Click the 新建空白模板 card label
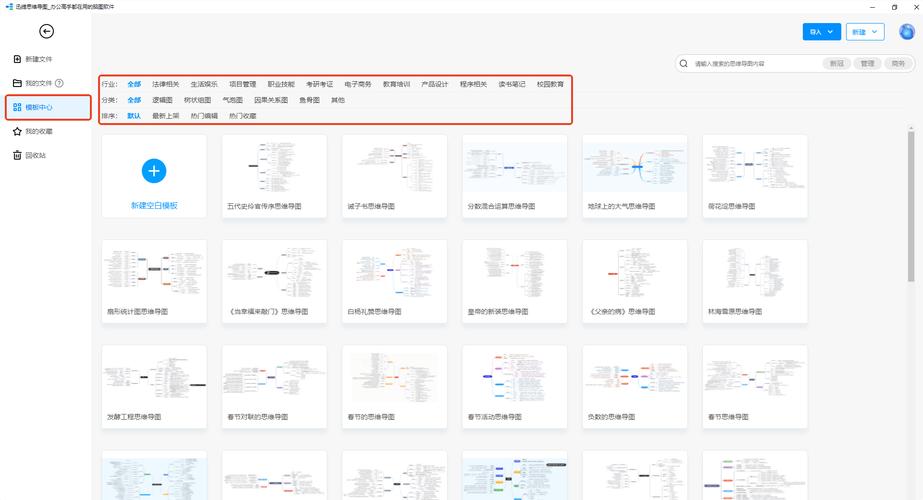 (154, 206)
